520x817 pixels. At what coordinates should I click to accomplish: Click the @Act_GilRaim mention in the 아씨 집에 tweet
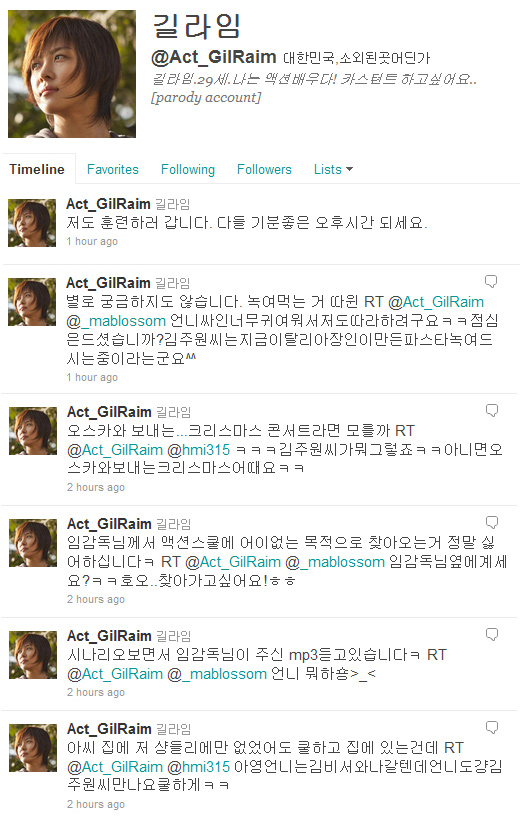pyautogui.click(x=115, y=767)
